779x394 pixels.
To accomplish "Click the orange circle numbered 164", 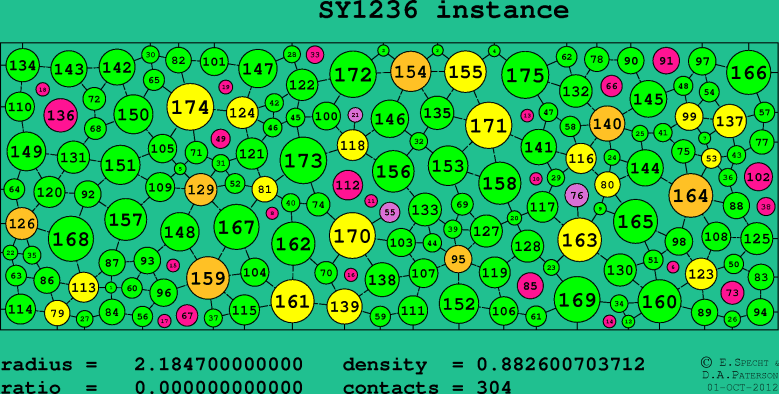I will click(691, 196).
